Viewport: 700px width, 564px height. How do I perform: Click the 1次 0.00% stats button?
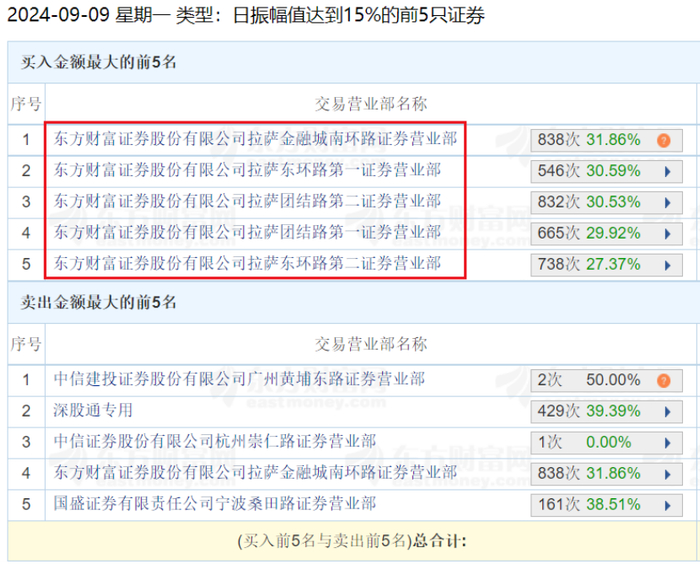(x=606, y=443)
